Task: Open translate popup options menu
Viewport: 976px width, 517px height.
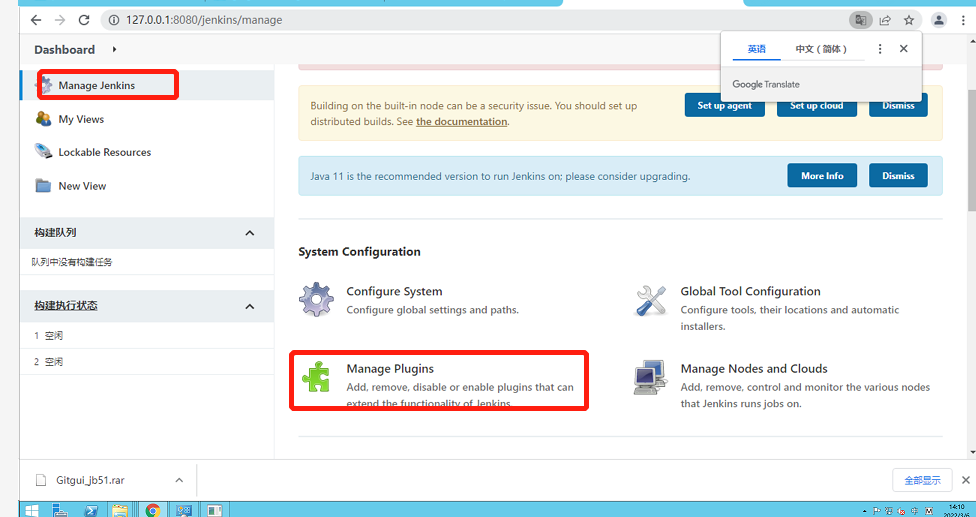Action: point(880,49)
